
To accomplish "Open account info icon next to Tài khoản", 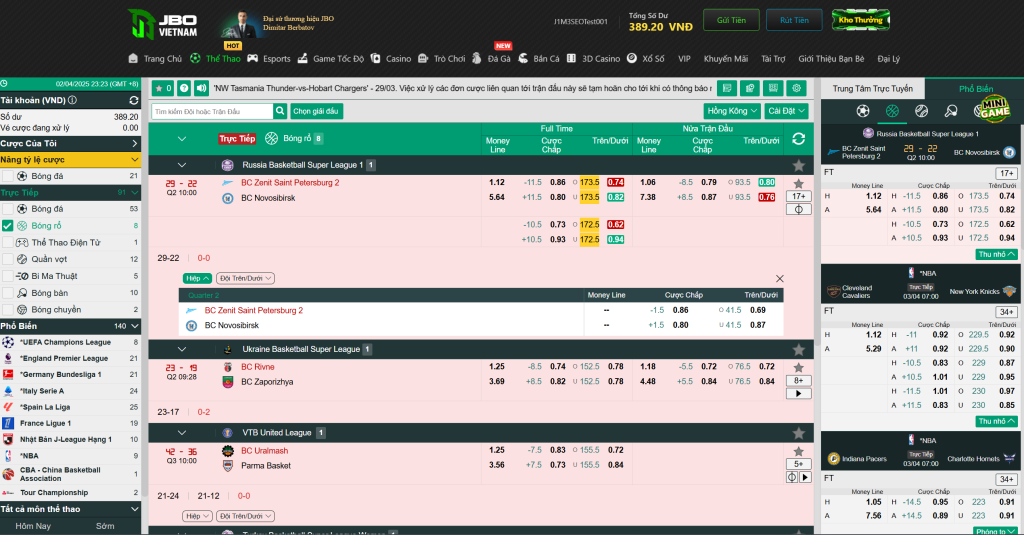I will coord(72,101).
